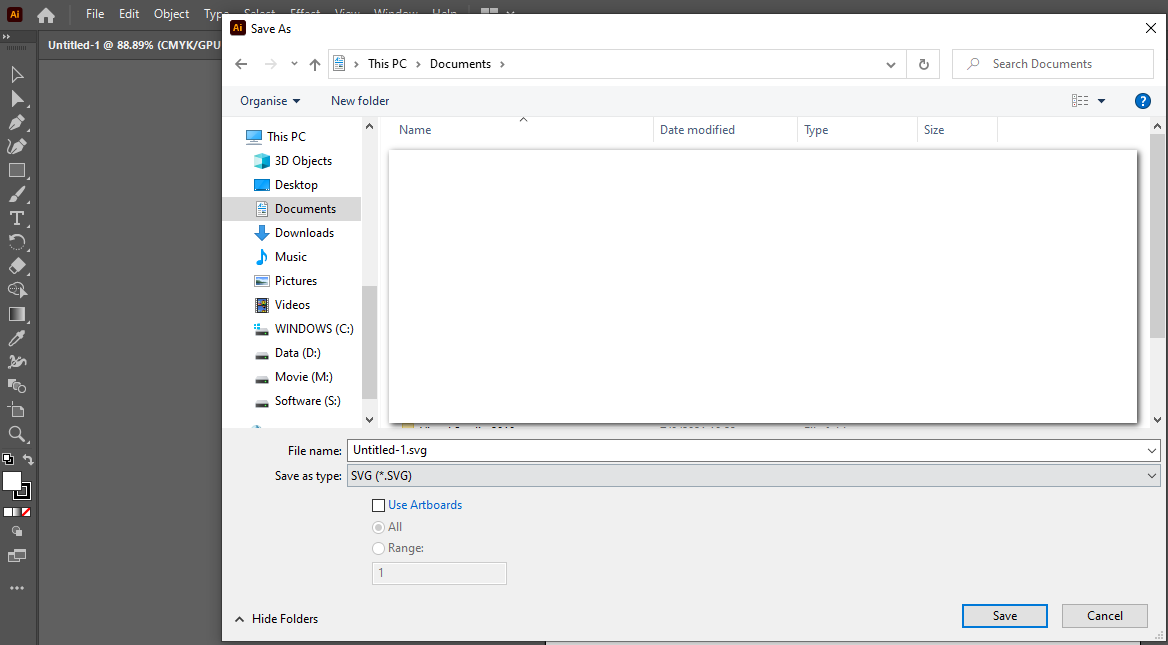The height and width of the screenshot is (645, 1168).
Task: Expand This PC breadcrumb chevron
Action: point(419,64)
